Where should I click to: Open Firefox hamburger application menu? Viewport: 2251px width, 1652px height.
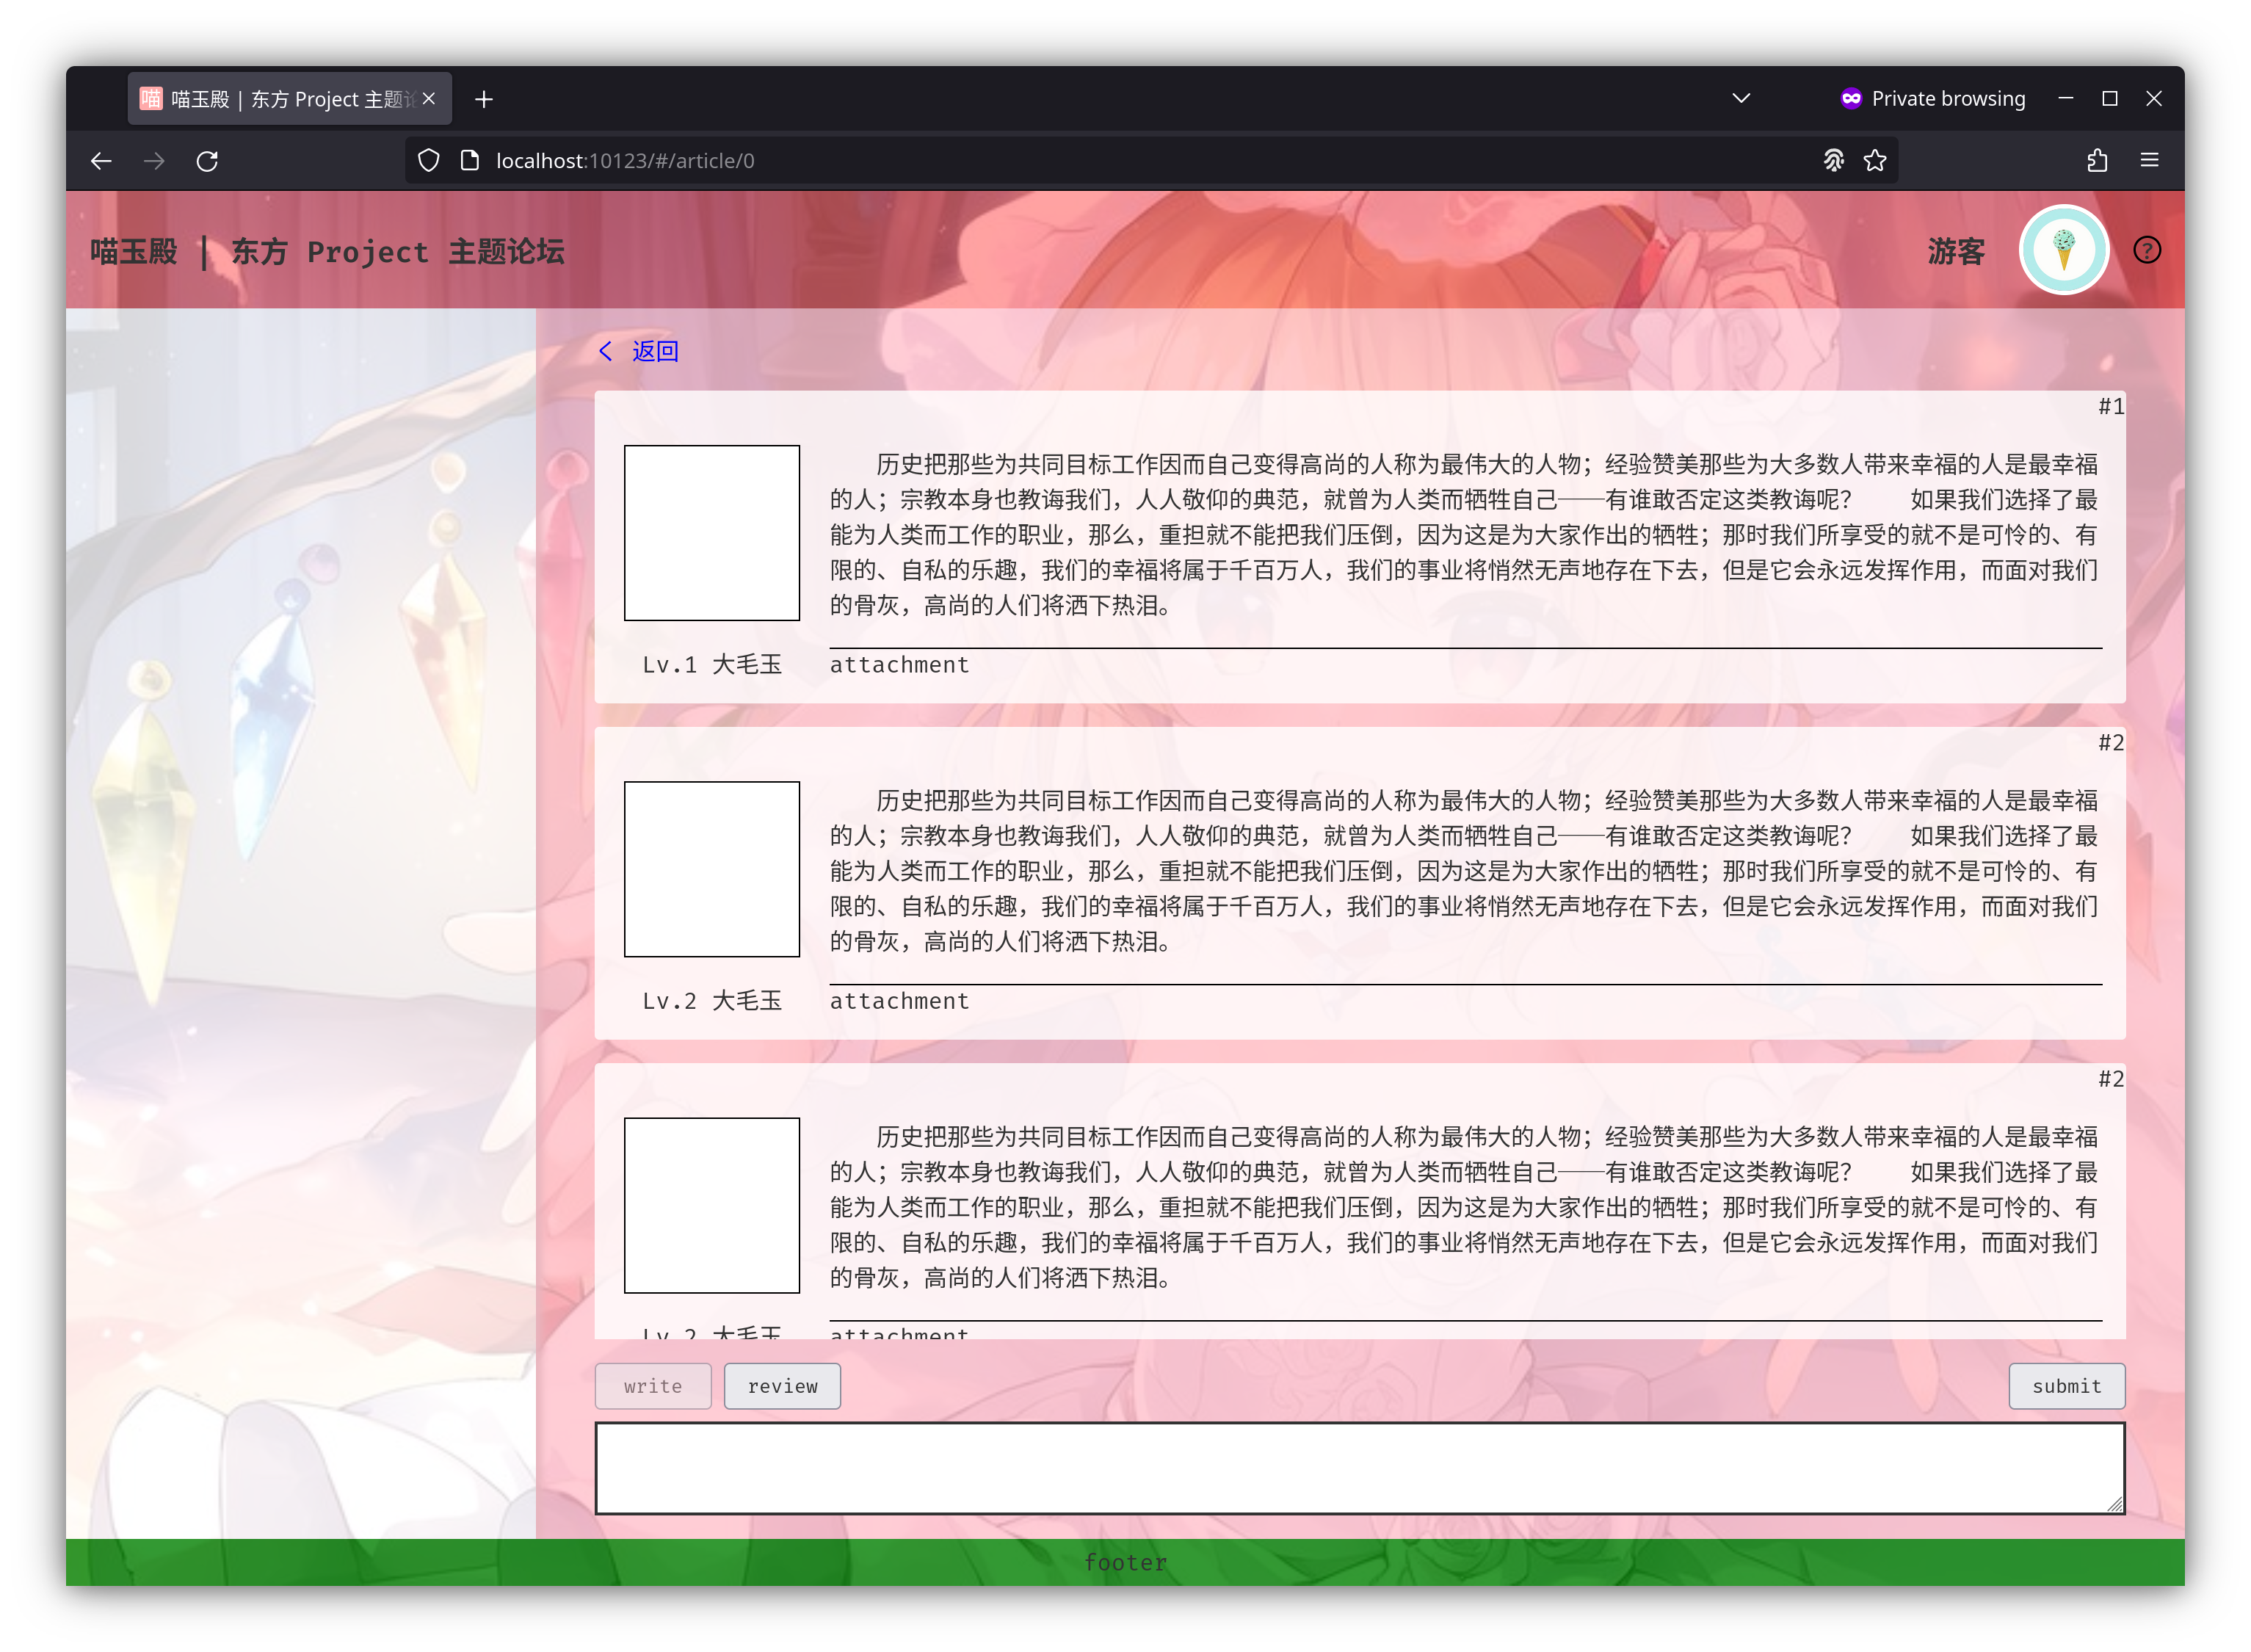tap(2149, 161)
